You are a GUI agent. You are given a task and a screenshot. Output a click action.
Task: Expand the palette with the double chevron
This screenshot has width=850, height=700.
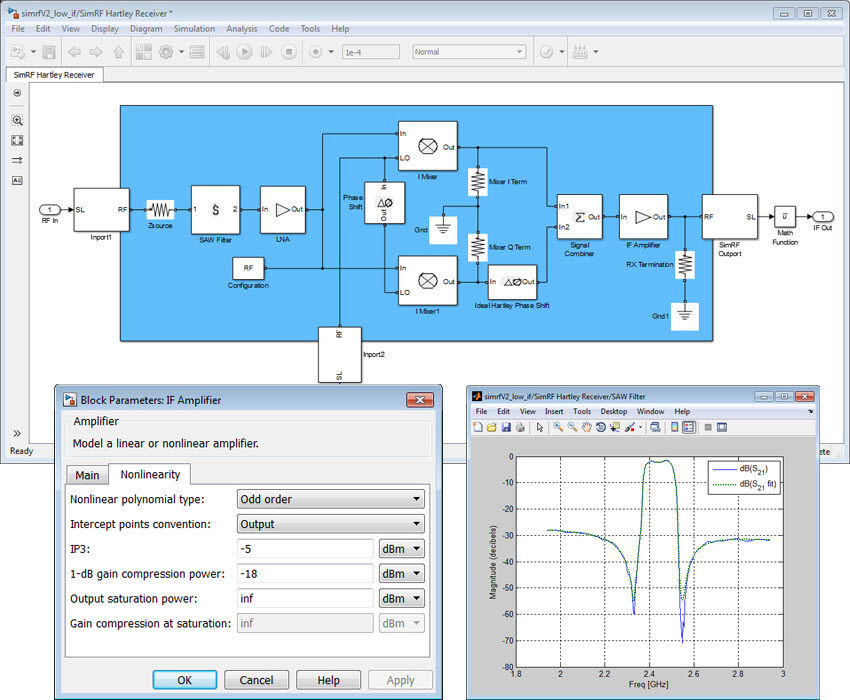click(x=17, y=433)
